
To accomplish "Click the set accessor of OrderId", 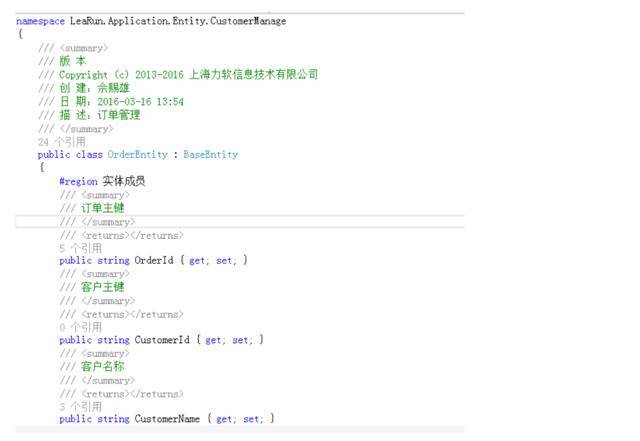I will click(224, 261).
